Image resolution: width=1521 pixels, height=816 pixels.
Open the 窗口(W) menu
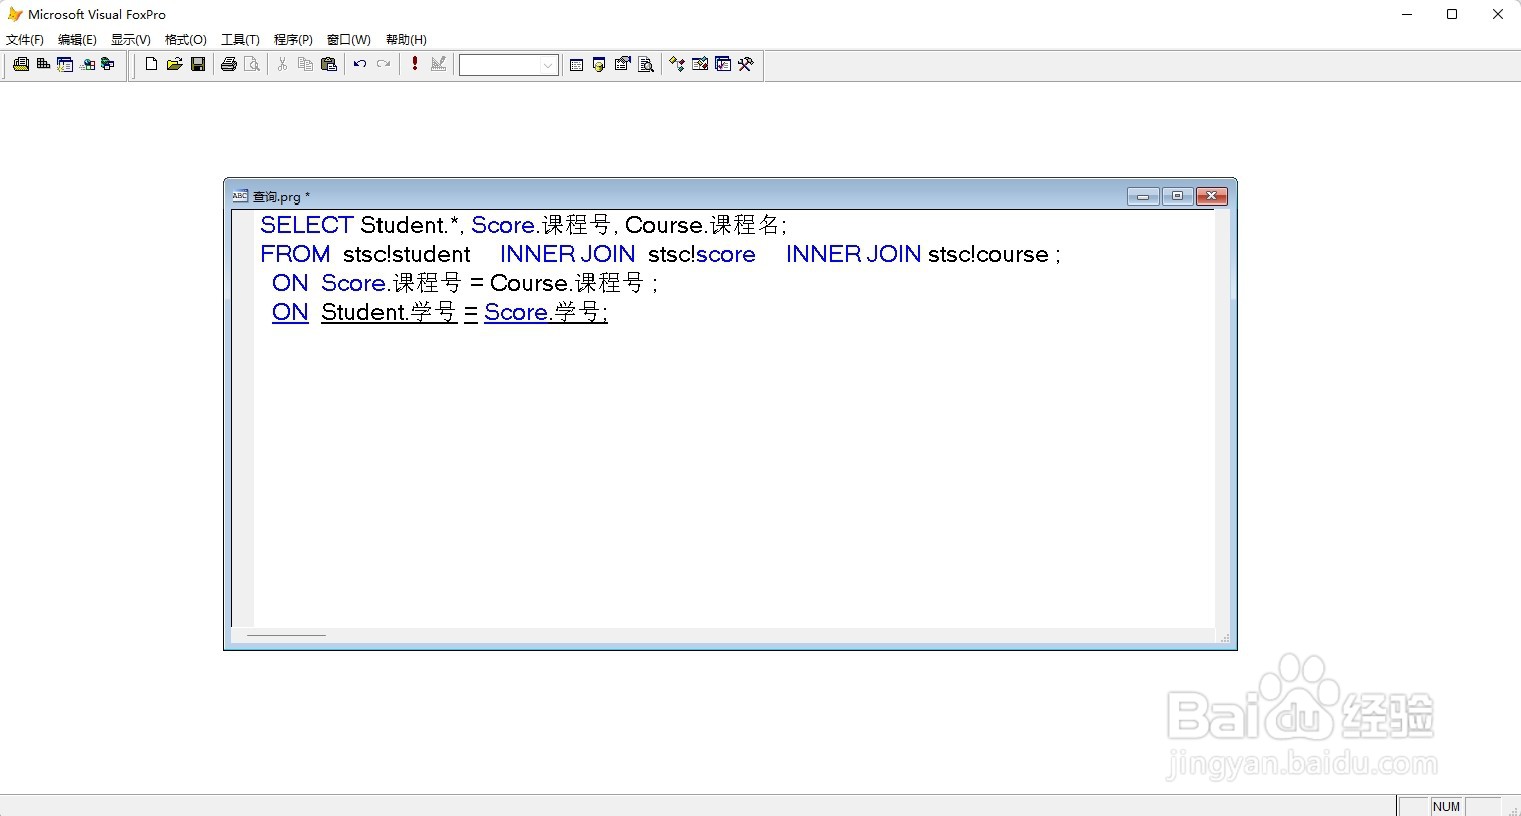(x=349, y=40)
